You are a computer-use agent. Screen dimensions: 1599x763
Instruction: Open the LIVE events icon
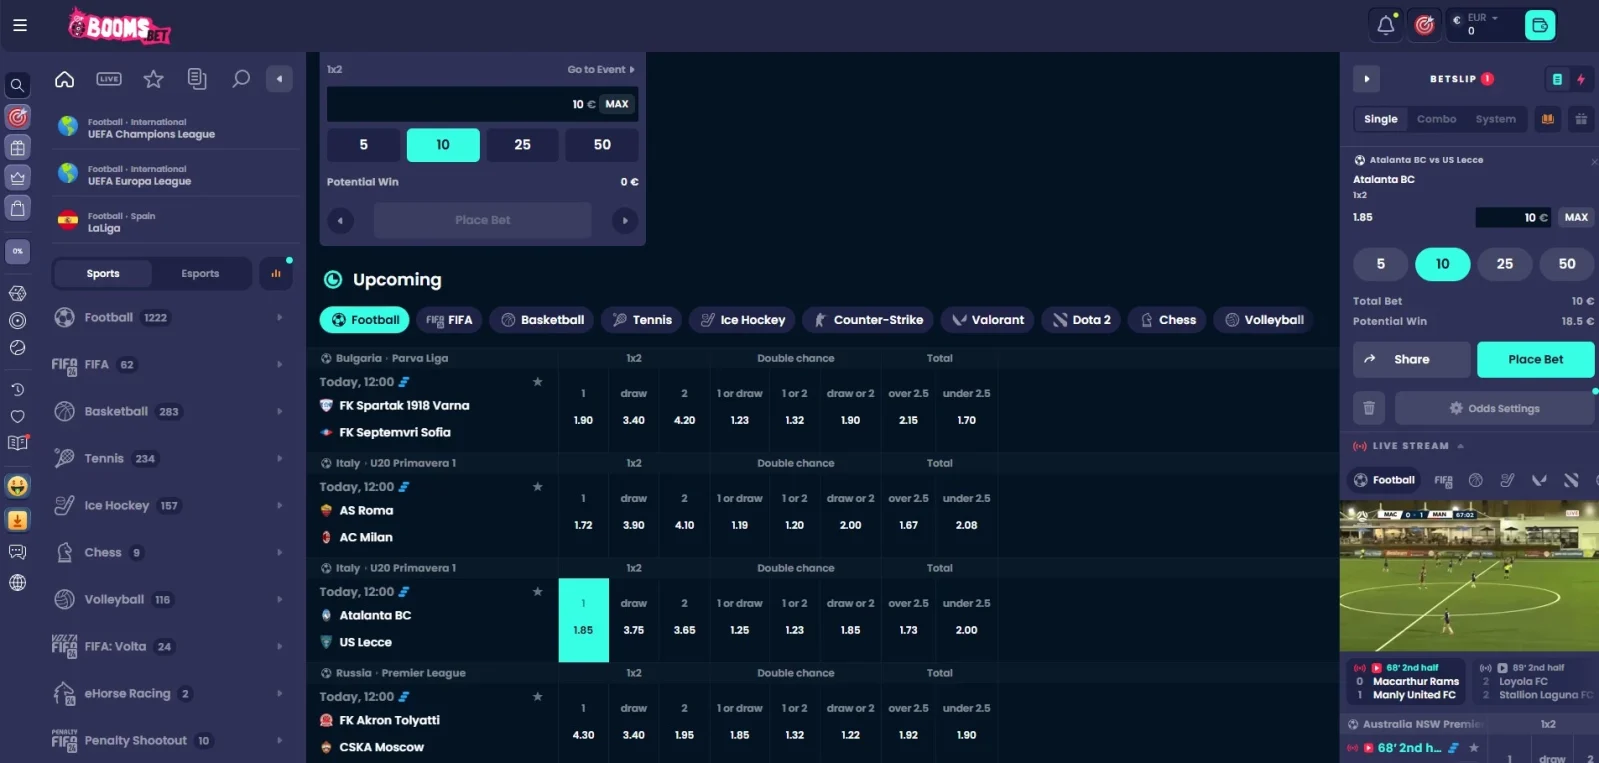coord(109,79)
